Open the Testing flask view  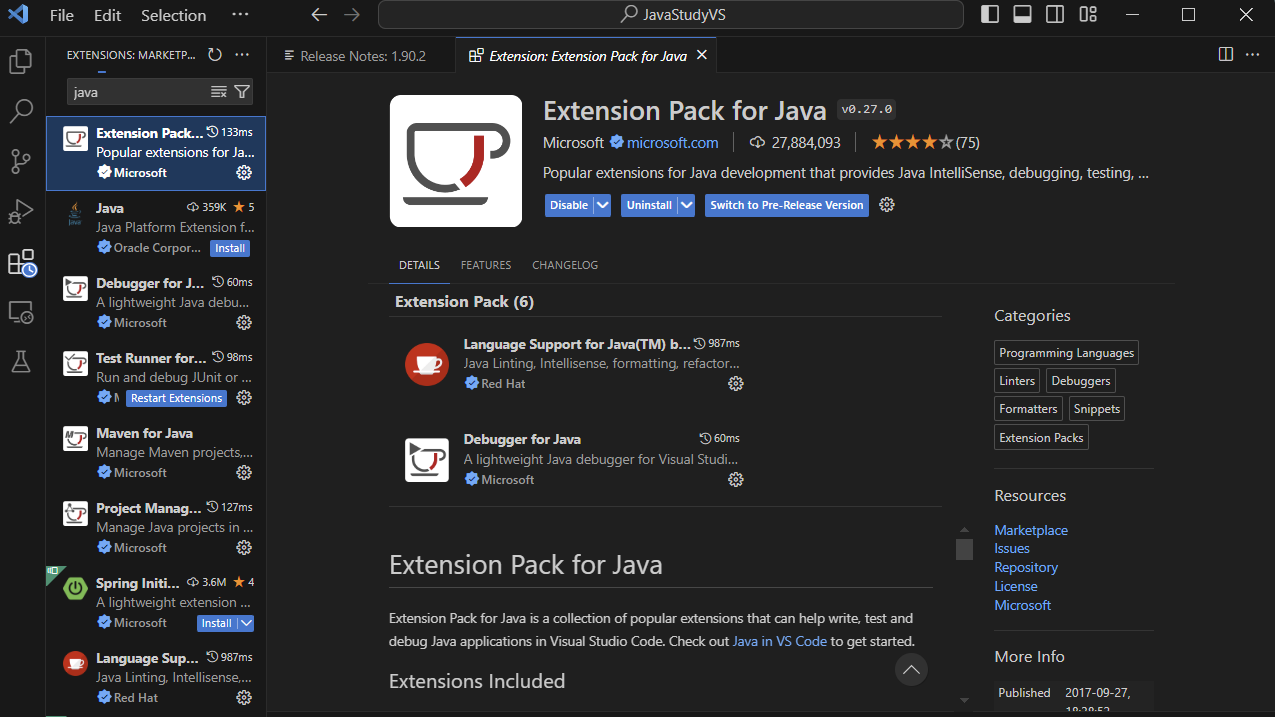[21, 362]
